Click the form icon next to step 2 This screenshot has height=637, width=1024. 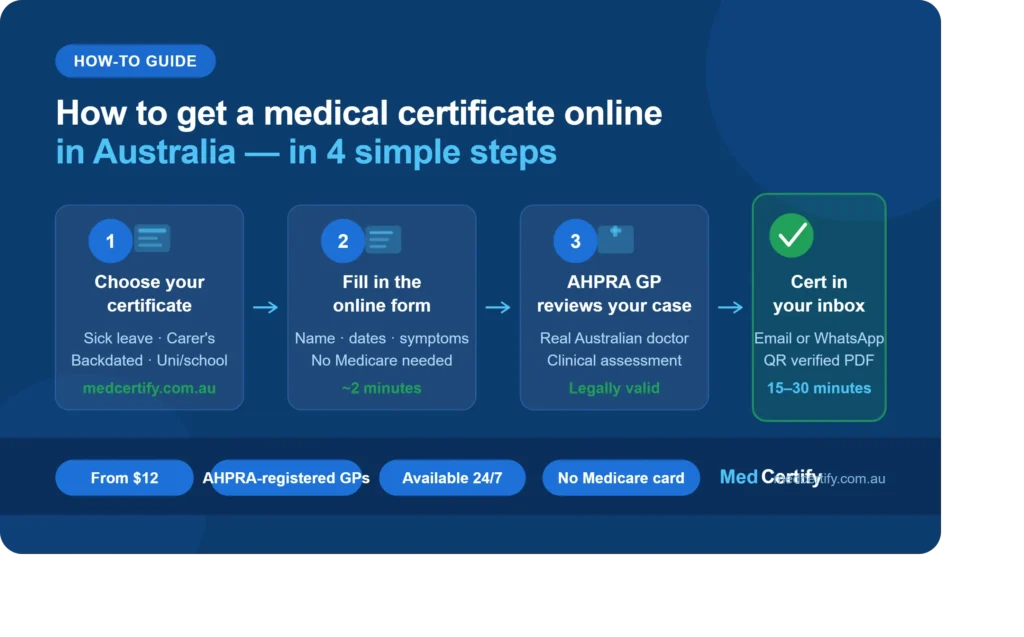[x=383, y=239]
